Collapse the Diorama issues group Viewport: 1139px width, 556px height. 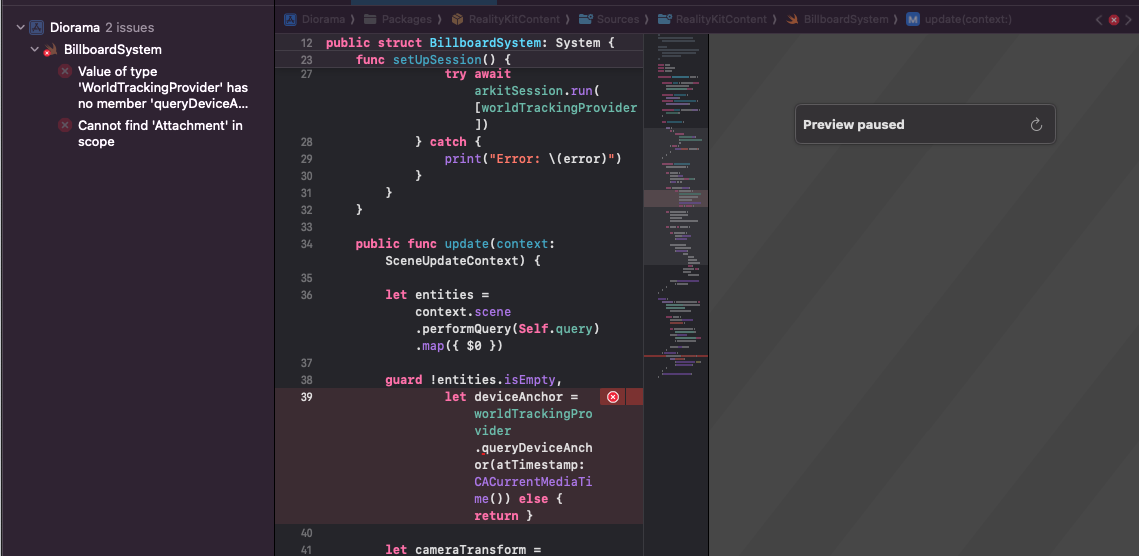pos(20,28)
